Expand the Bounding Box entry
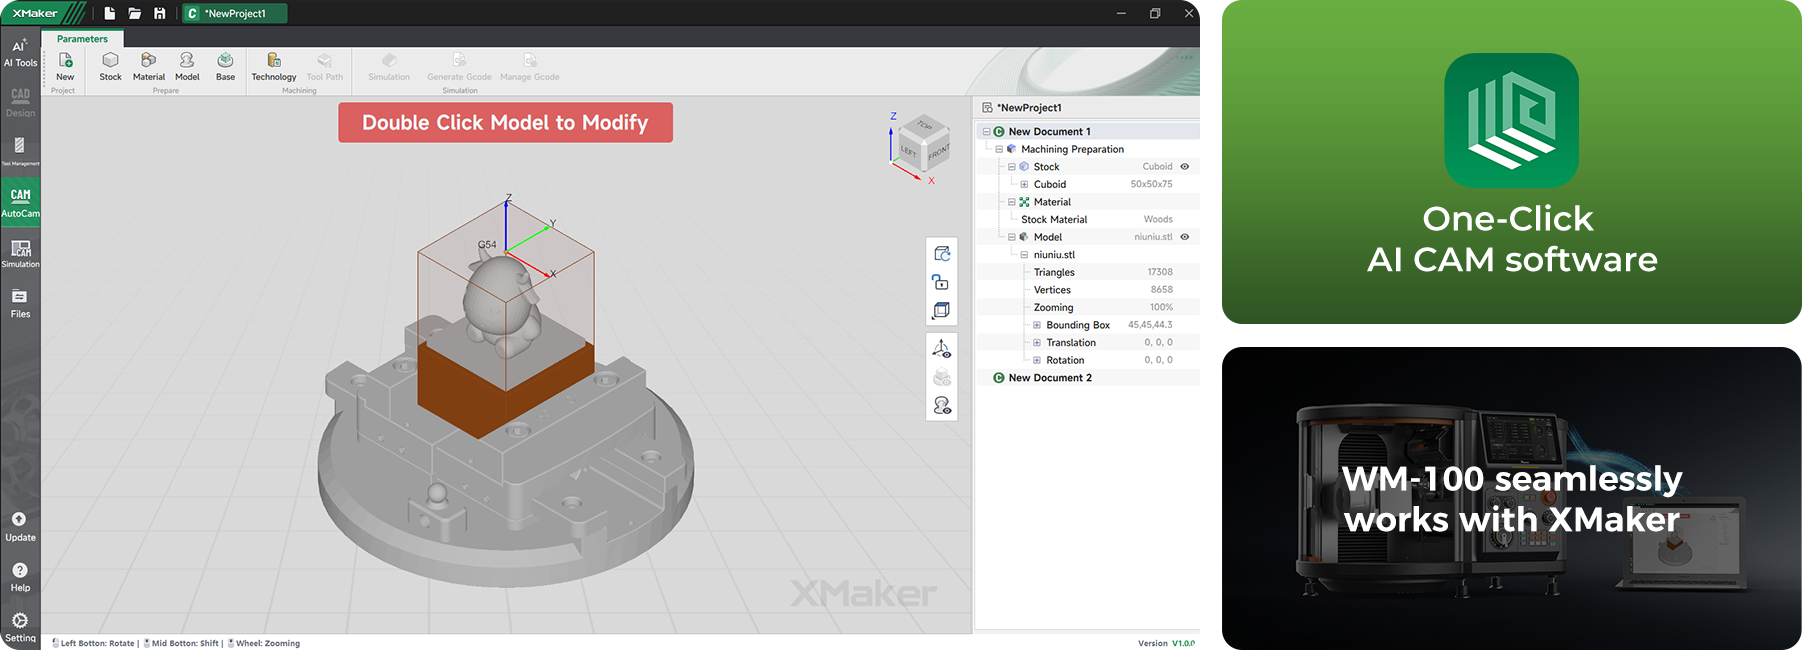Image resolution: width=1802 pixels, height=650 pixels. 1037,325
